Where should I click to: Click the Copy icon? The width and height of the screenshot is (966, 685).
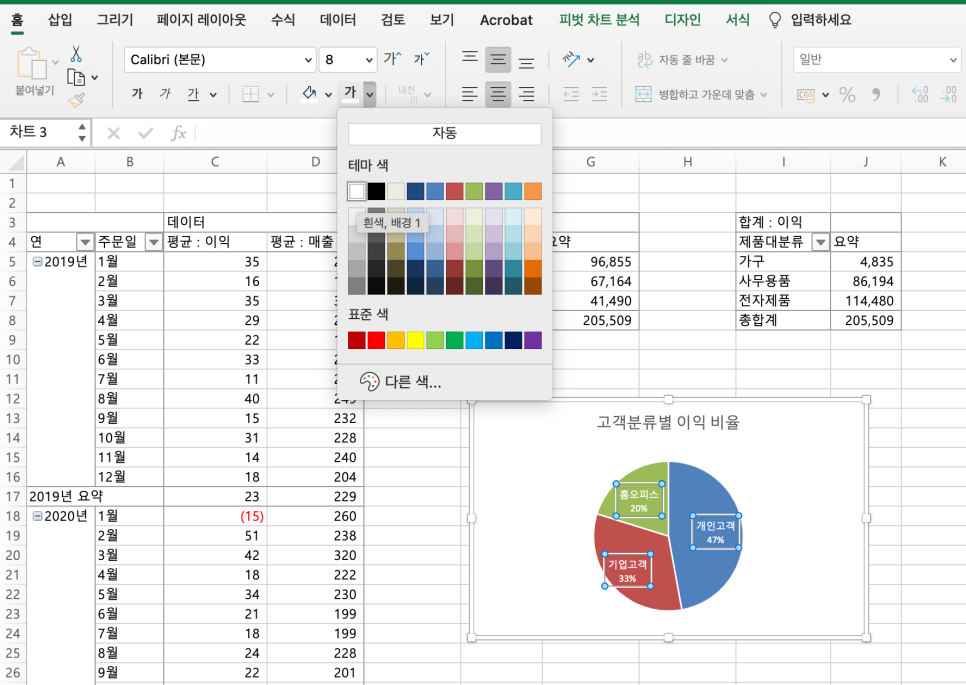pos(76,78)
